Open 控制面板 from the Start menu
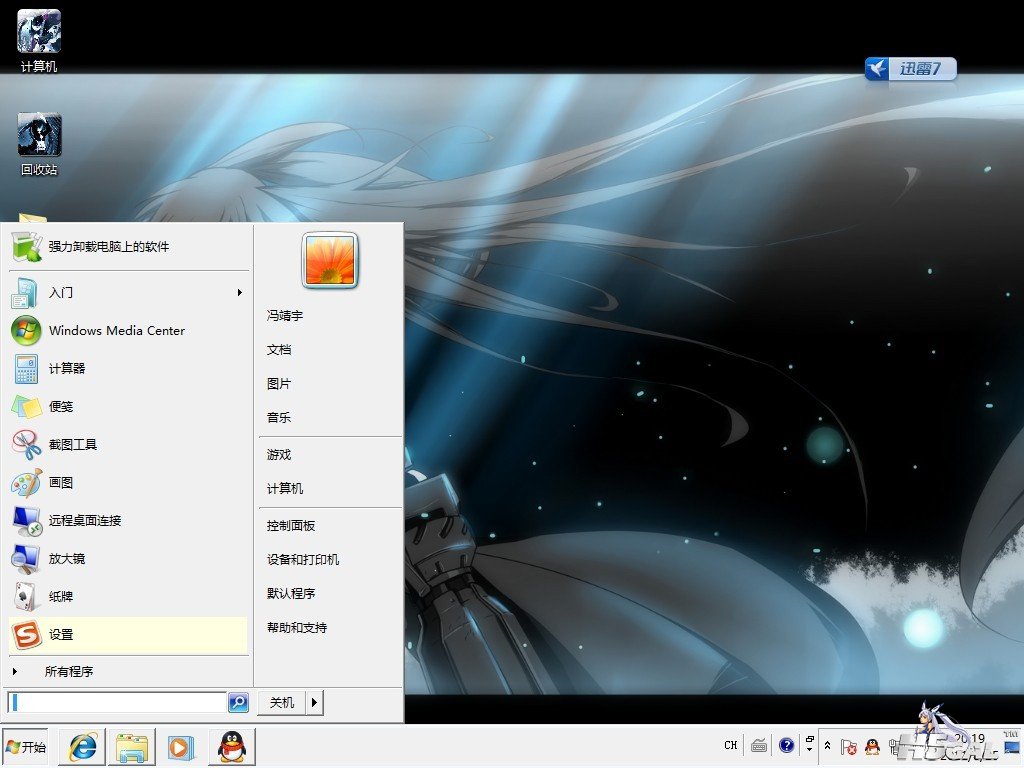The height and width of the screenshot is (768, 1024). (291, 526)
